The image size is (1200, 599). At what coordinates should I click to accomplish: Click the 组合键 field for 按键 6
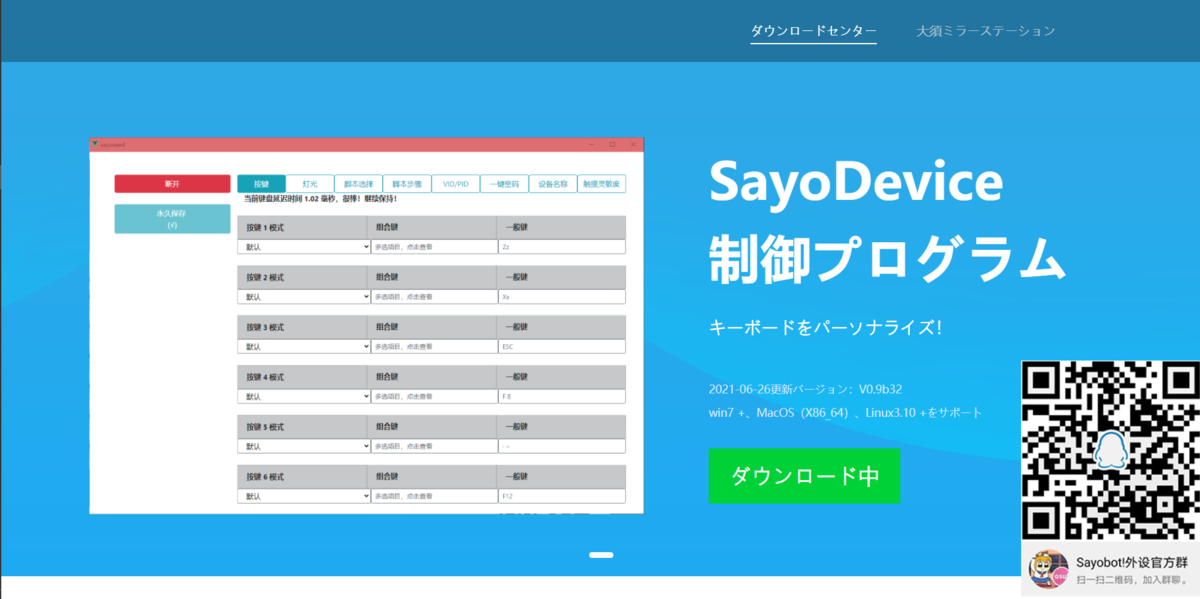point(433,496)
